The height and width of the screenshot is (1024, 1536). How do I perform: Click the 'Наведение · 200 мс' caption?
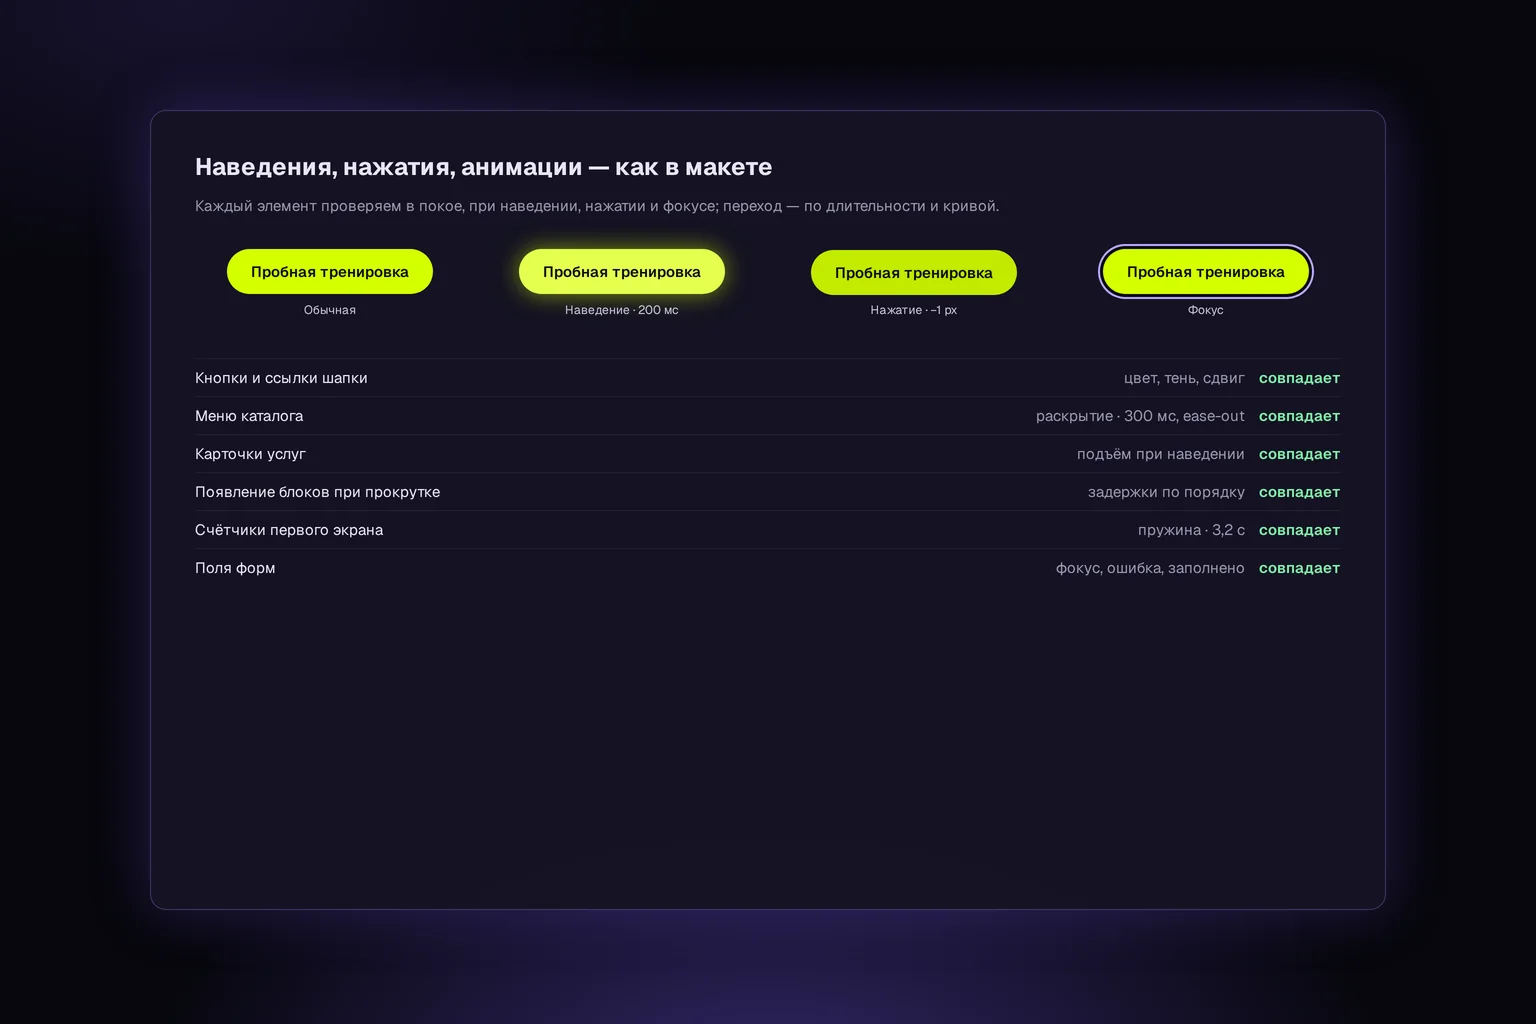[x=622, y=310]
